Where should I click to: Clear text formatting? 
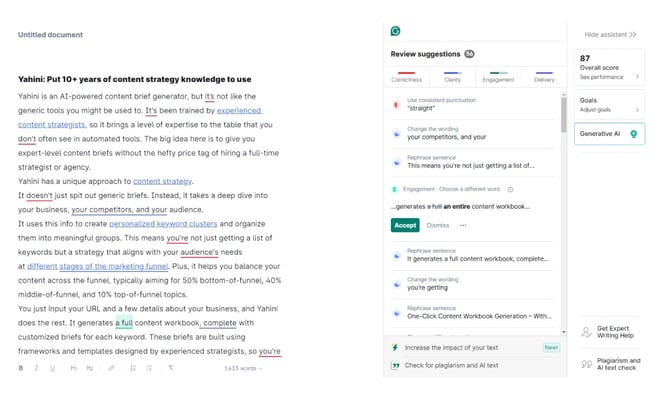pyautogui.click(x=171, y=368)
